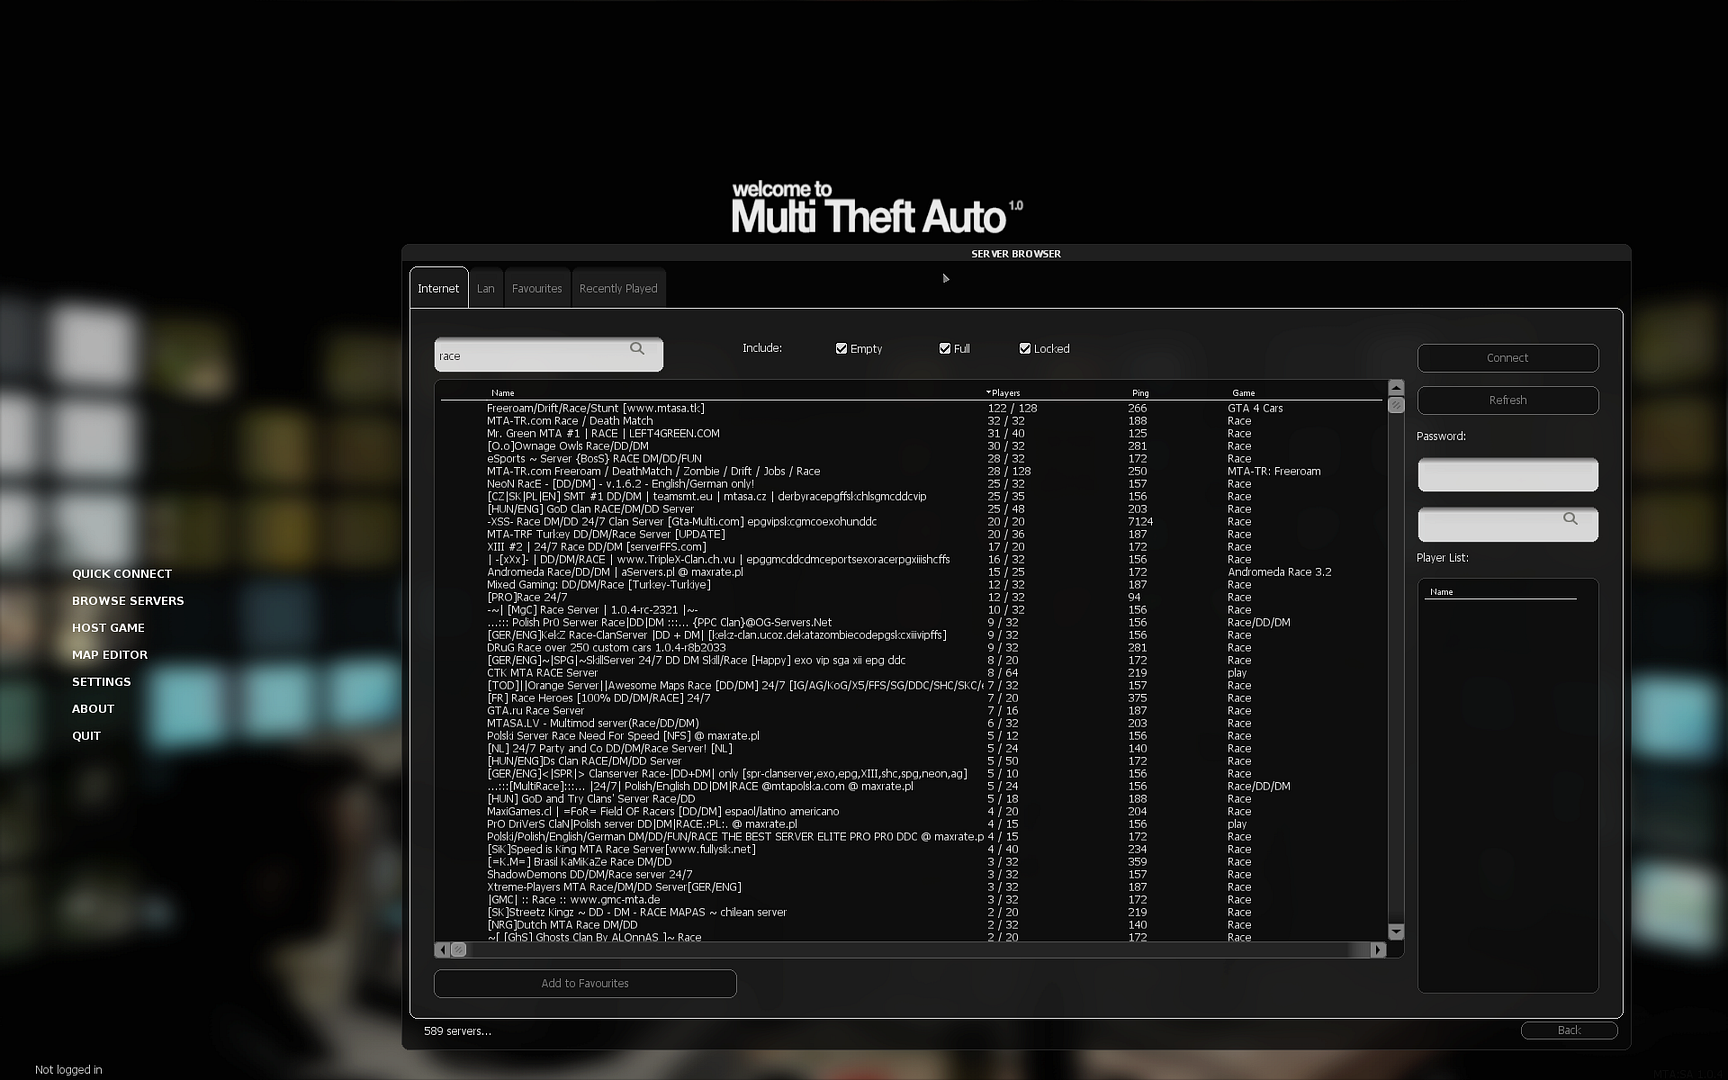Click the horizontal scrollbar left arrow
Viewport: 1728px width, 1080px height.
click(x=442, y=950)
